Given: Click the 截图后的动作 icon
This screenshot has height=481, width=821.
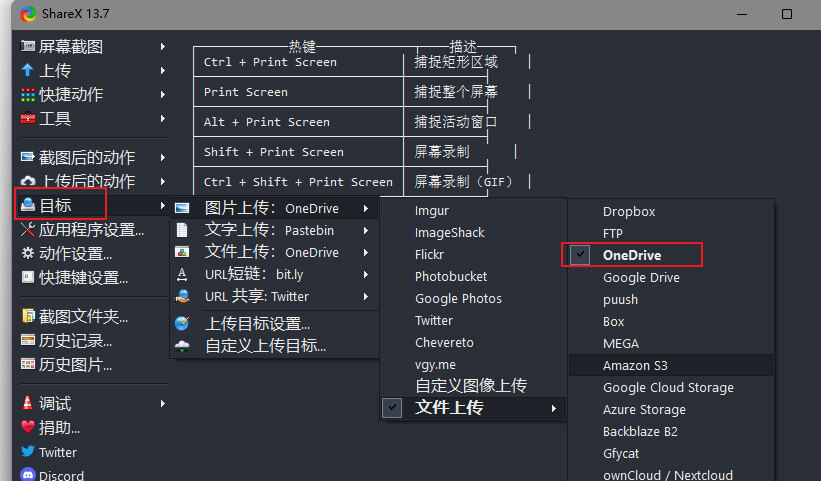Looking at the screenshot, I should pos(28,156).
